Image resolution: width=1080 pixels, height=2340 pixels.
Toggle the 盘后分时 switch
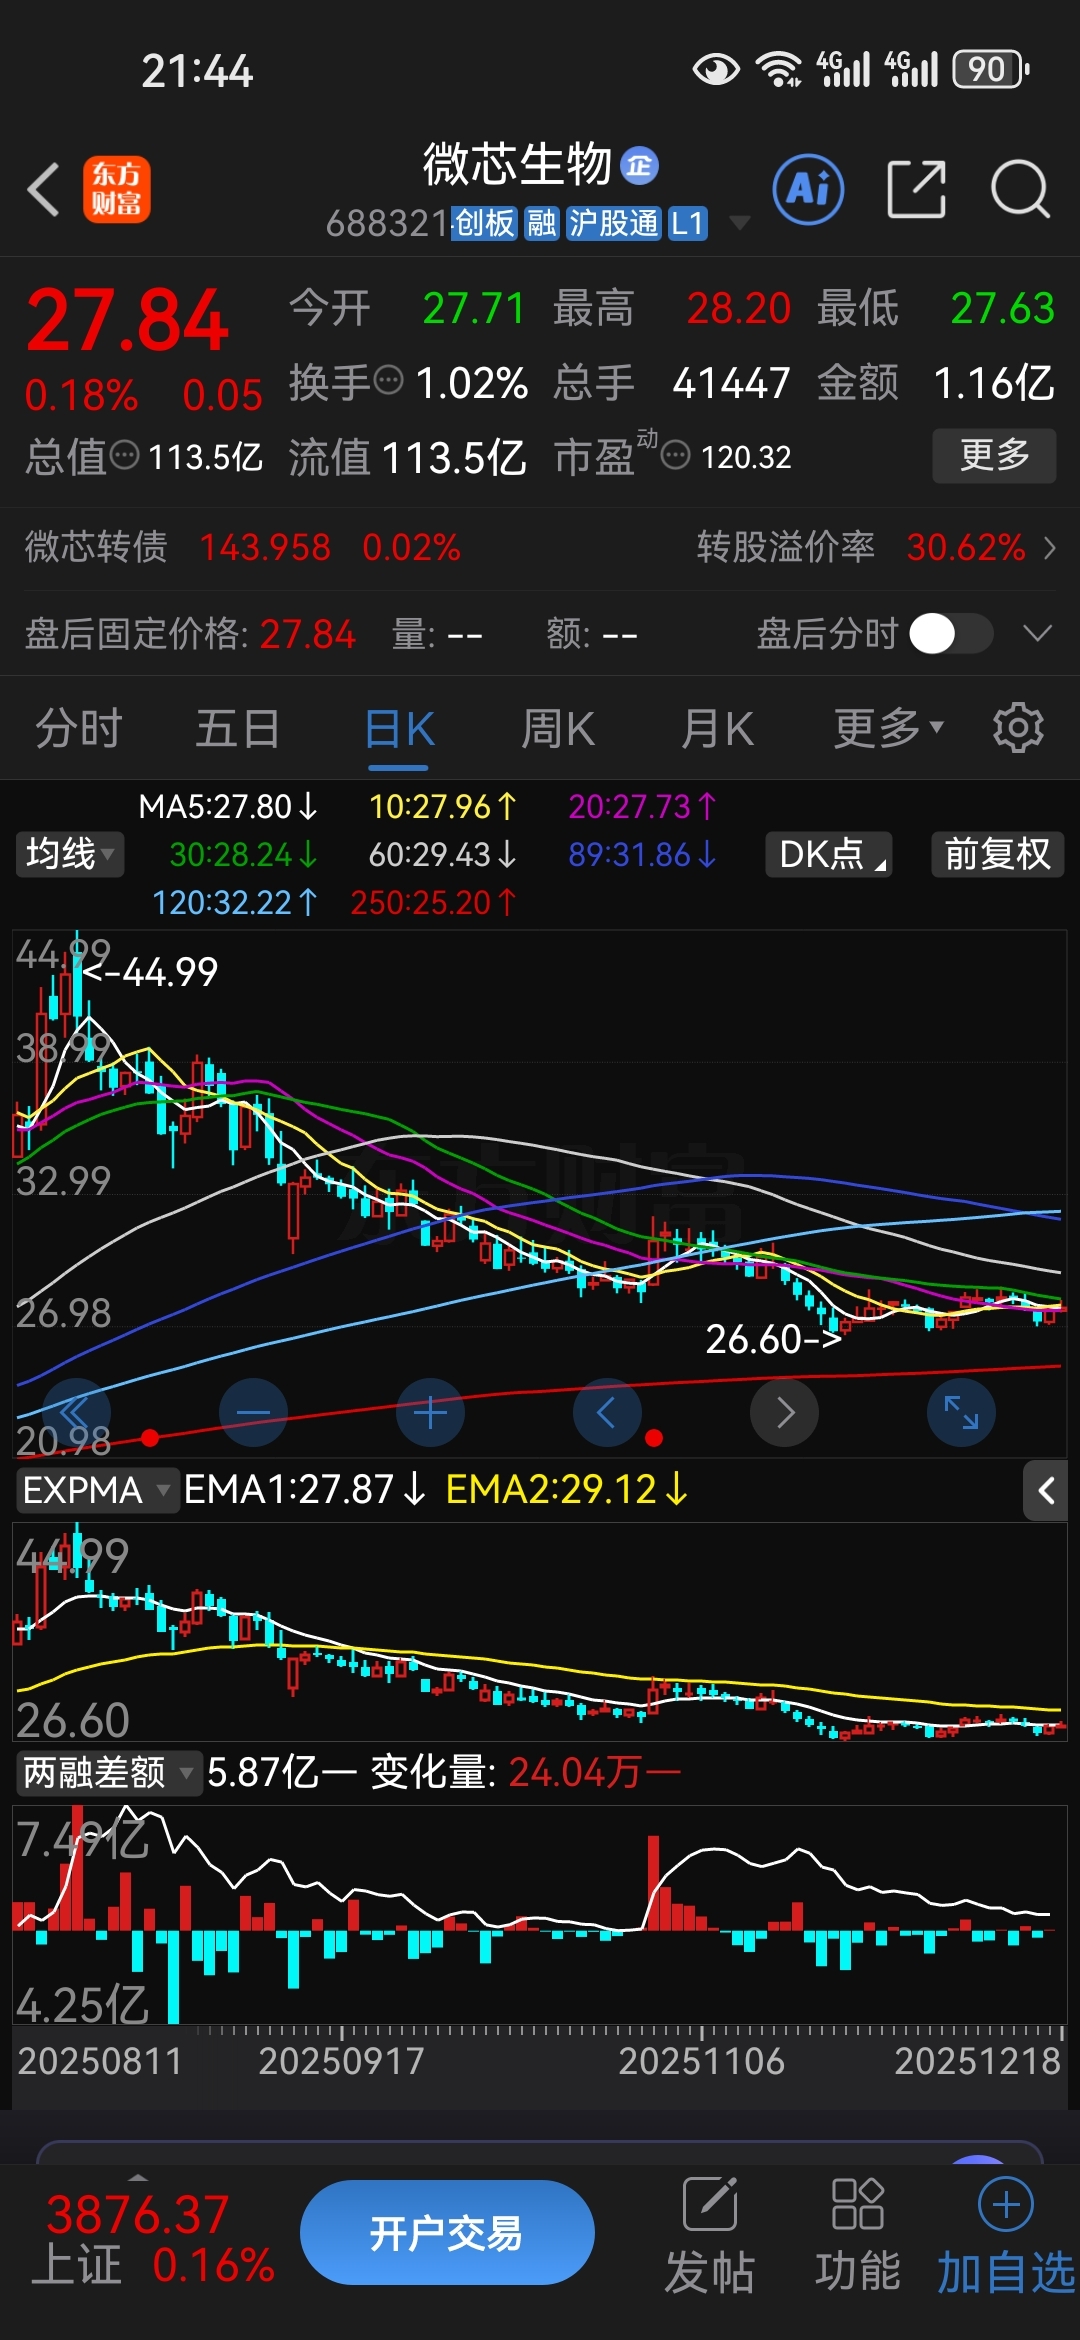(951, 633)
